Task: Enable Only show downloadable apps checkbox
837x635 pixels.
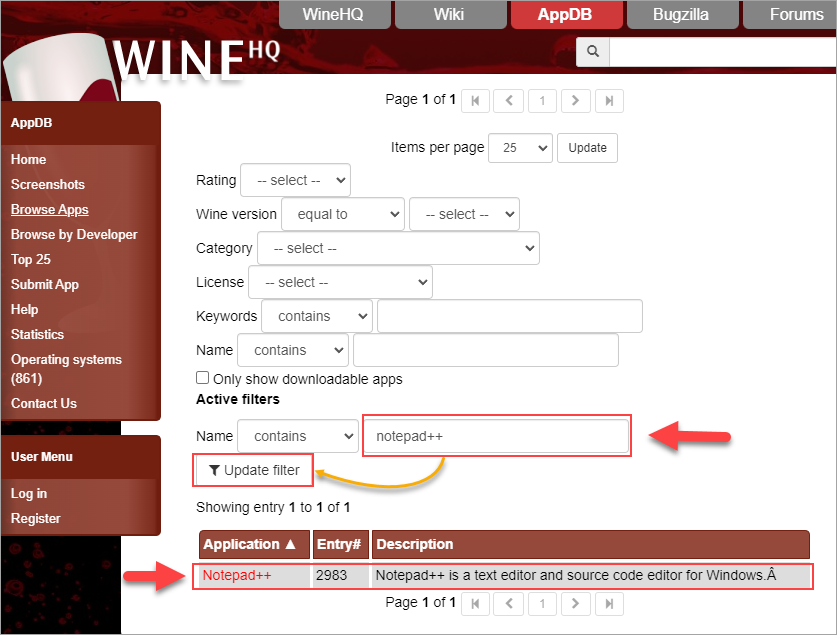Action: coord(202,378)
